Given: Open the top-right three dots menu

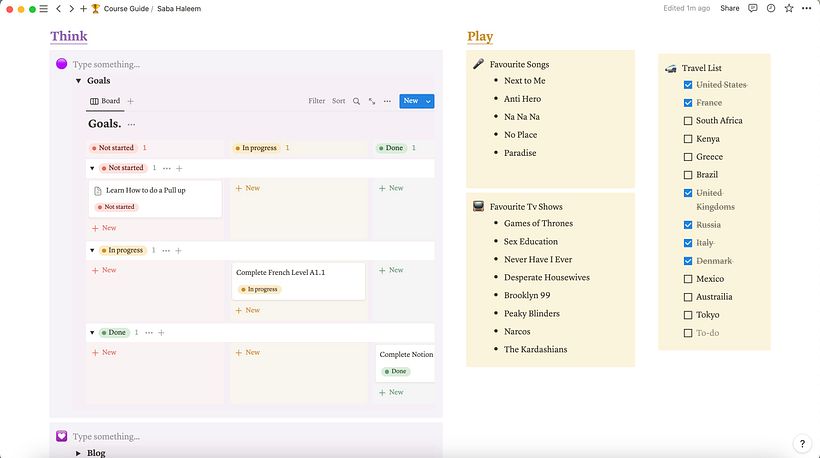Looking at the screenshot, I should coord(806,8).
